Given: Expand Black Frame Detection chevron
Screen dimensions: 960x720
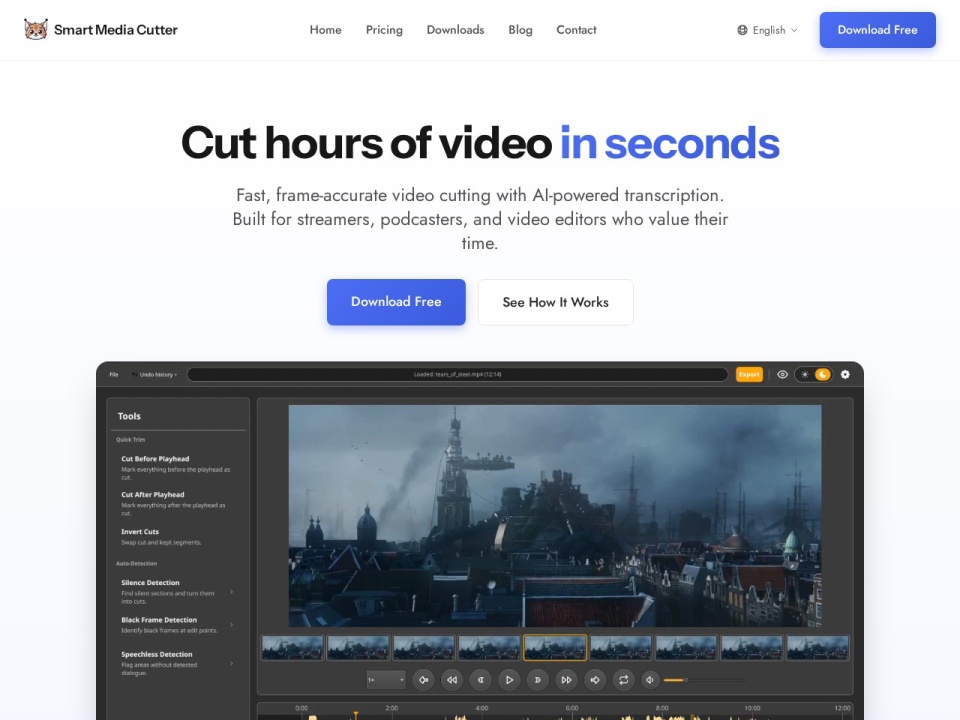Looking at the screenshot, I should pyautogui.click(x=231, y=624).
